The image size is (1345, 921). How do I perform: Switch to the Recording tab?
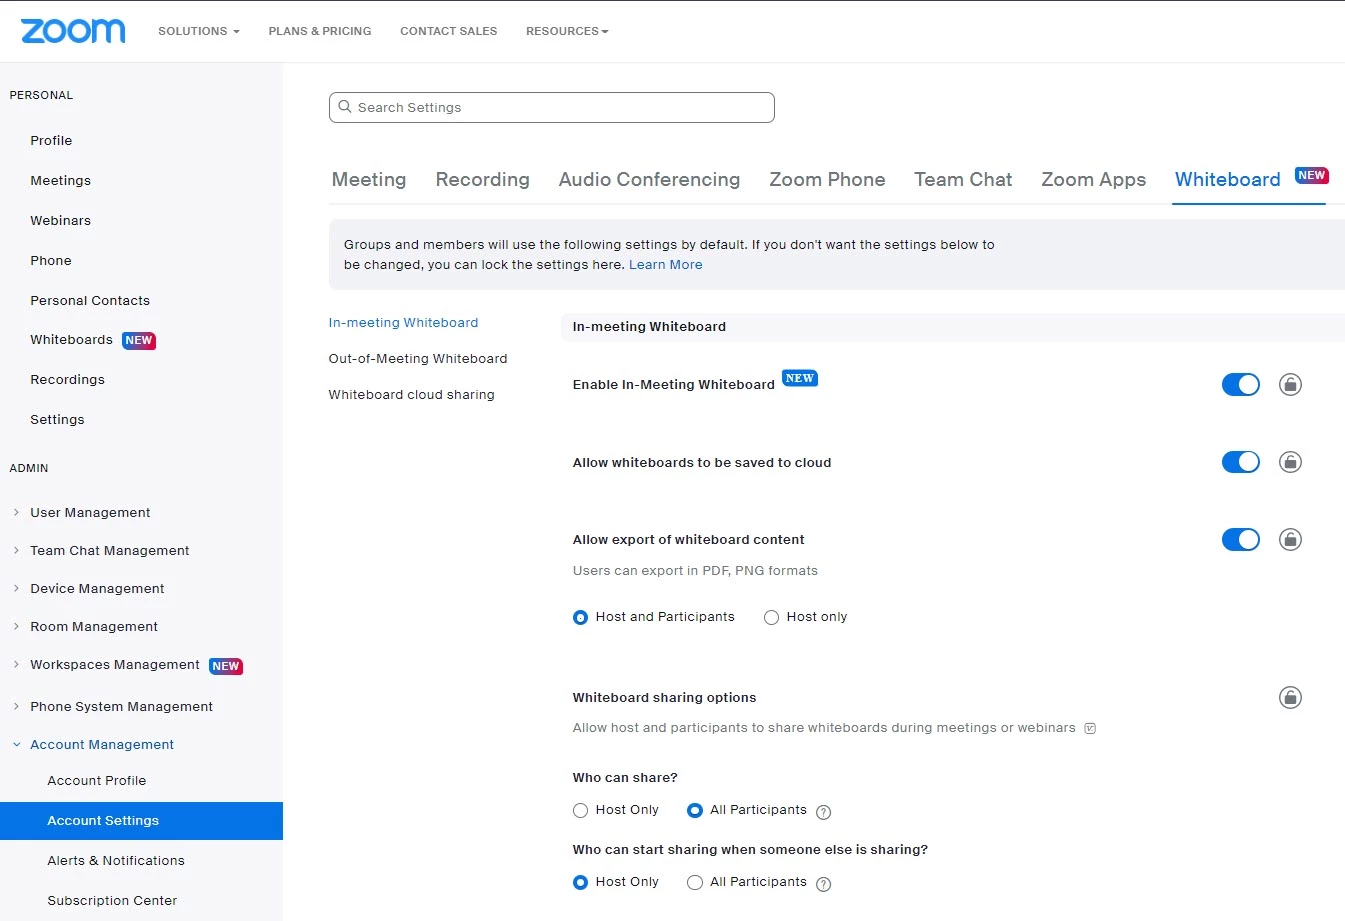point(482,180)
